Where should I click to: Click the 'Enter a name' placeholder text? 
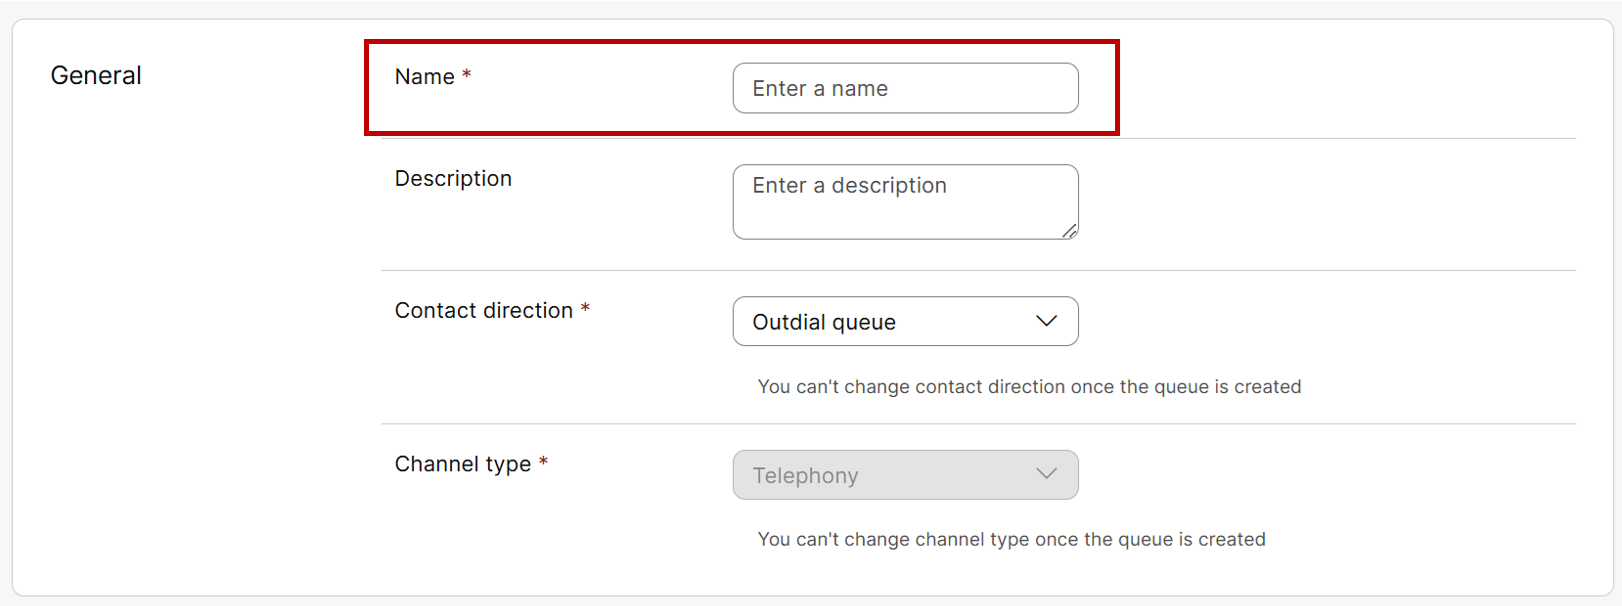click(820, 89)
